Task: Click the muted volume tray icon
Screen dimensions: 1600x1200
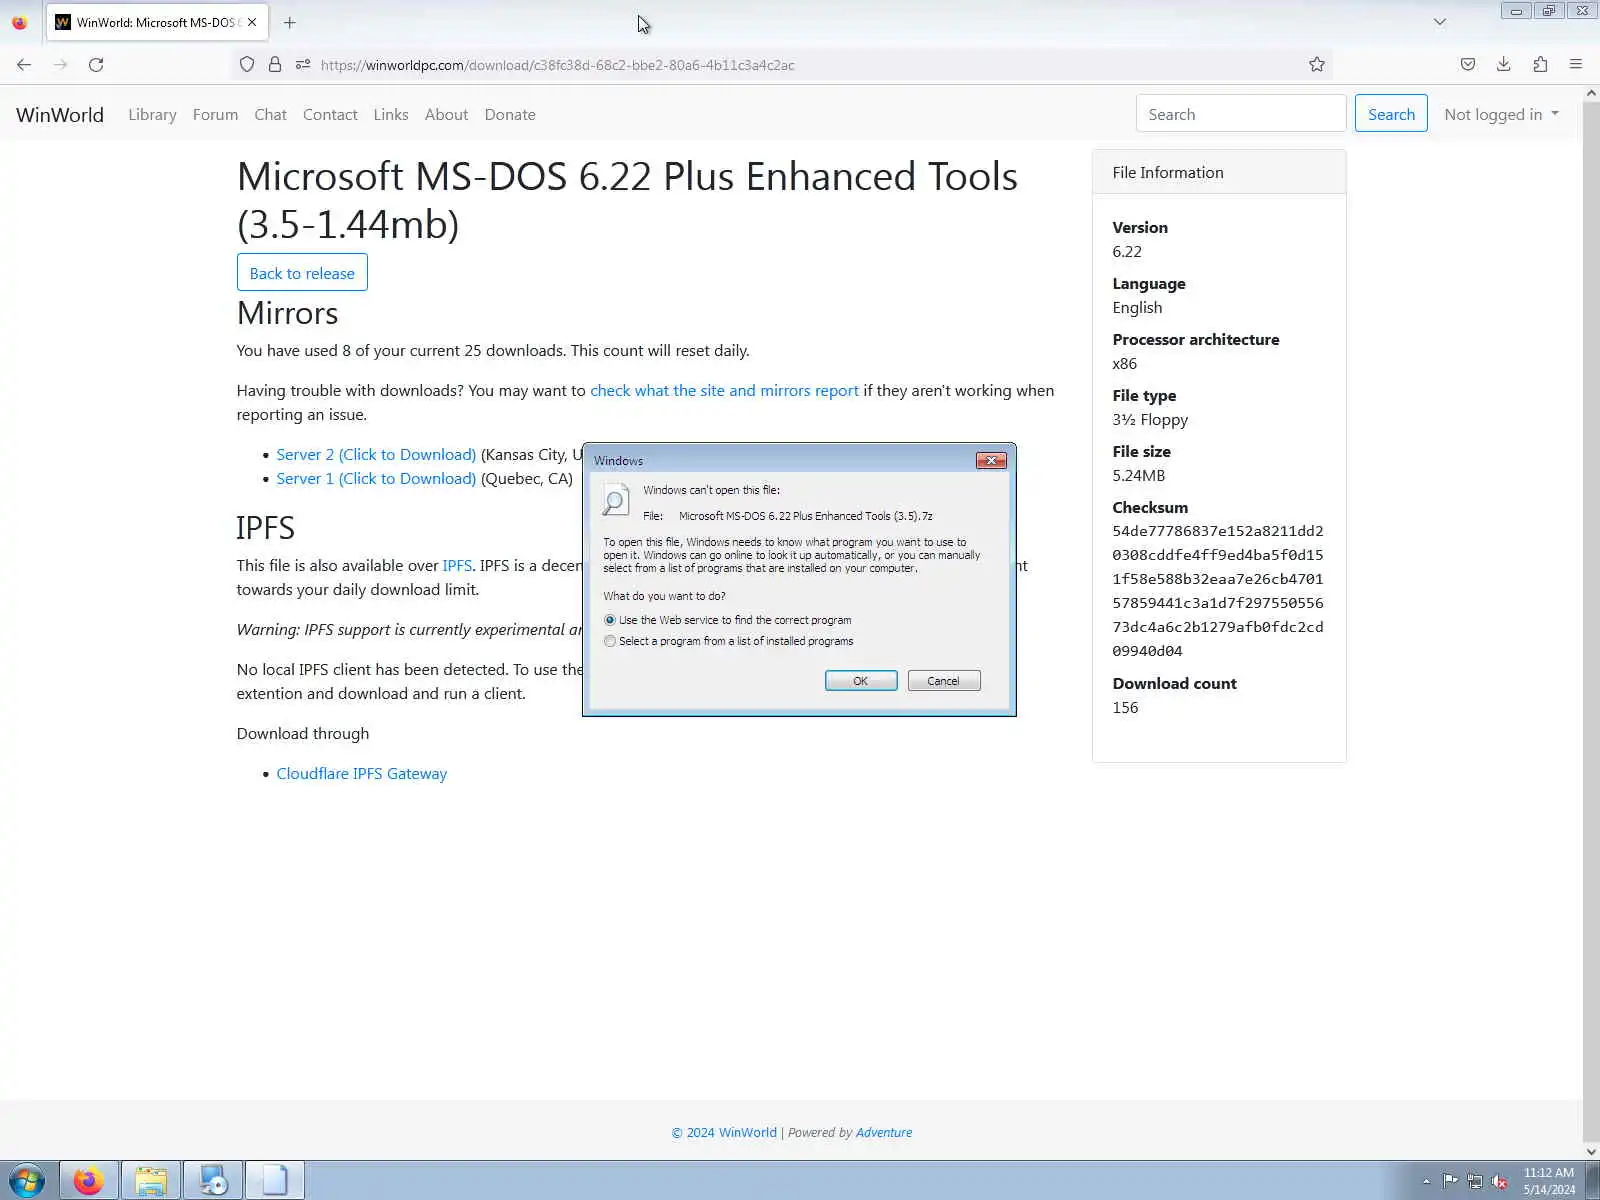Action: pos(1499,1182)
